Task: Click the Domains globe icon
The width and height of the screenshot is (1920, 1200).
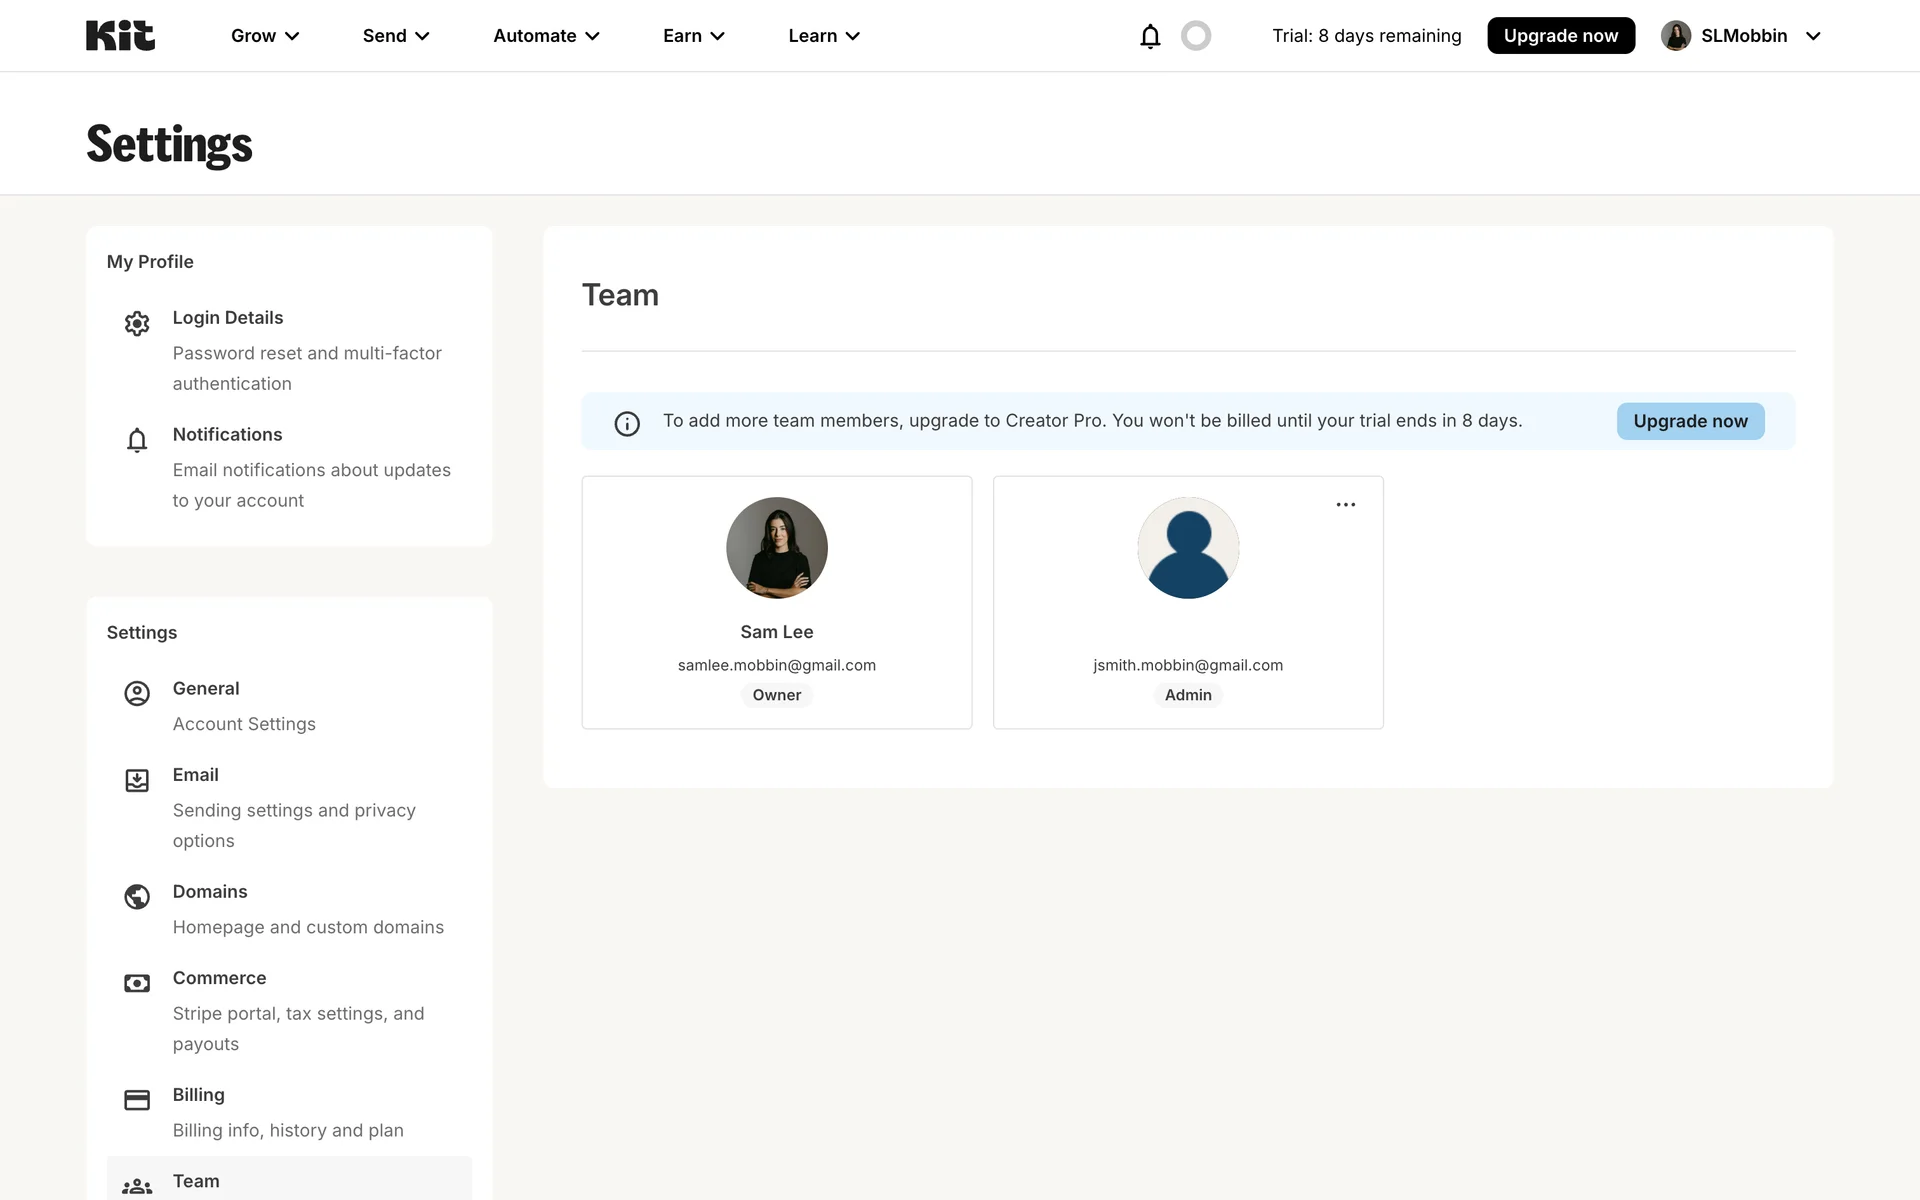Action: (x=137, y=897)
